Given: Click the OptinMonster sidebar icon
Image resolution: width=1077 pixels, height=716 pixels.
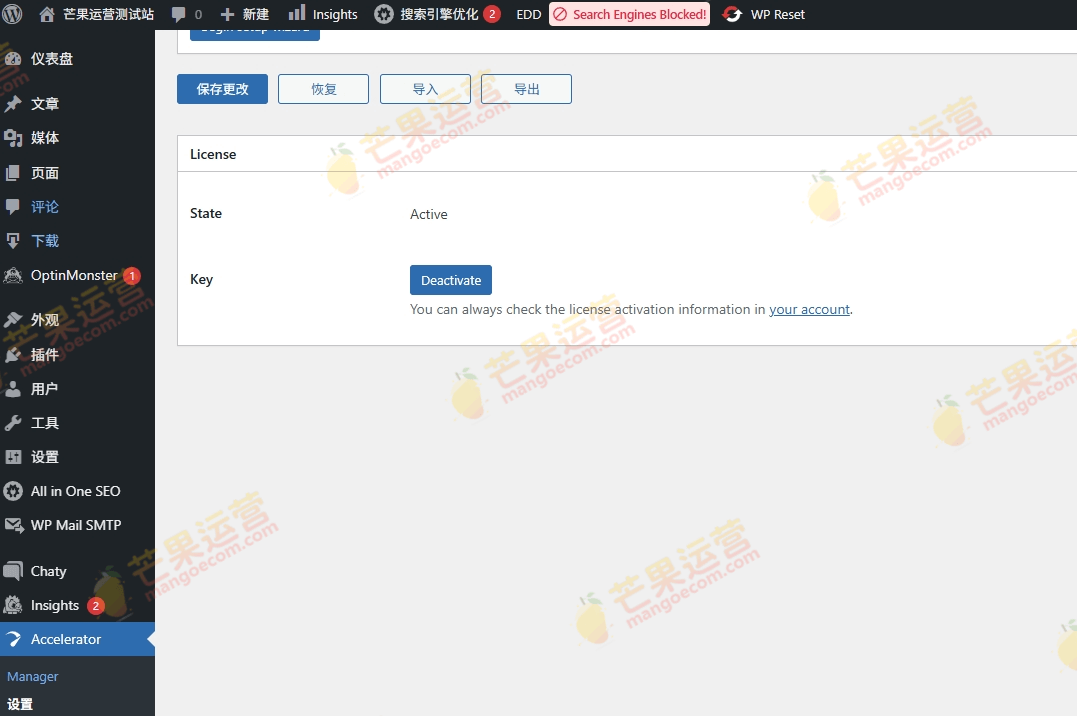Looking at the screenshot, I should pyautogui.click(x=13, y=275).
